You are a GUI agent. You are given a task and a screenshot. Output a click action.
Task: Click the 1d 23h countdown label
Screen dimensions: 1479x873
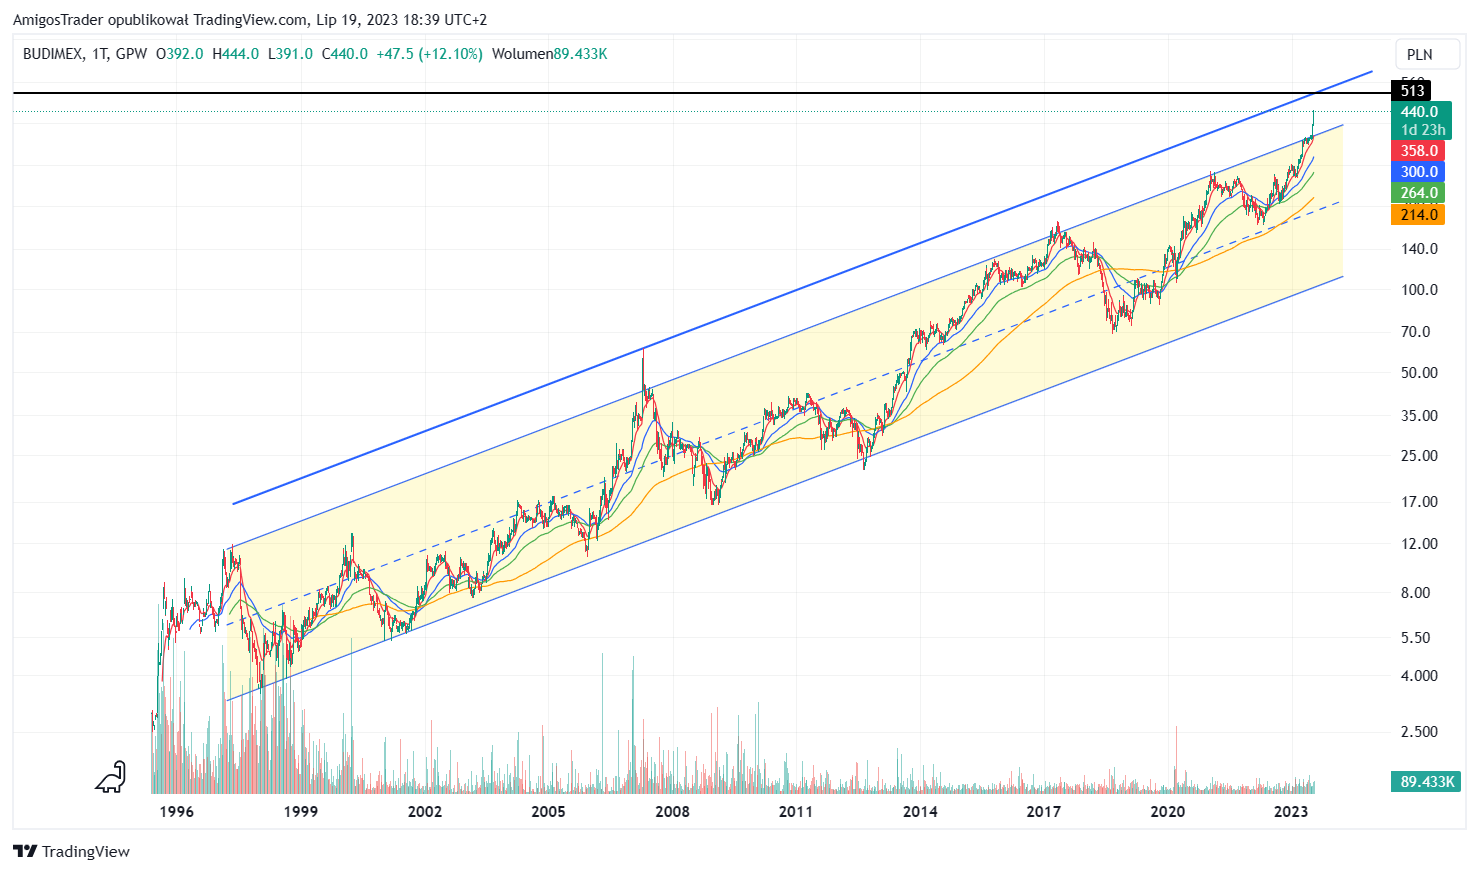click(1422, 130)
